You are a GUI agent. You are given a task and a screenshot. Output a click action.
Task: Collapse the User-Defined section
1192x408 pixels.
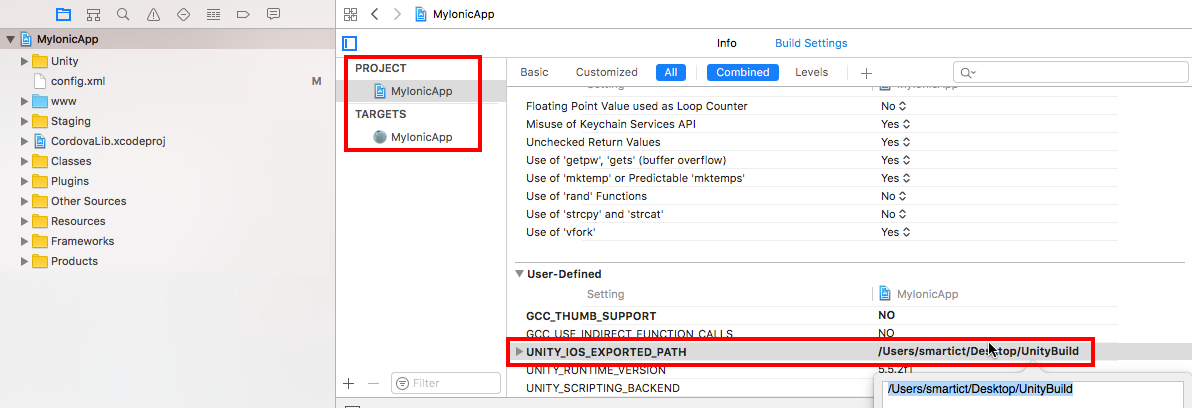519,274
